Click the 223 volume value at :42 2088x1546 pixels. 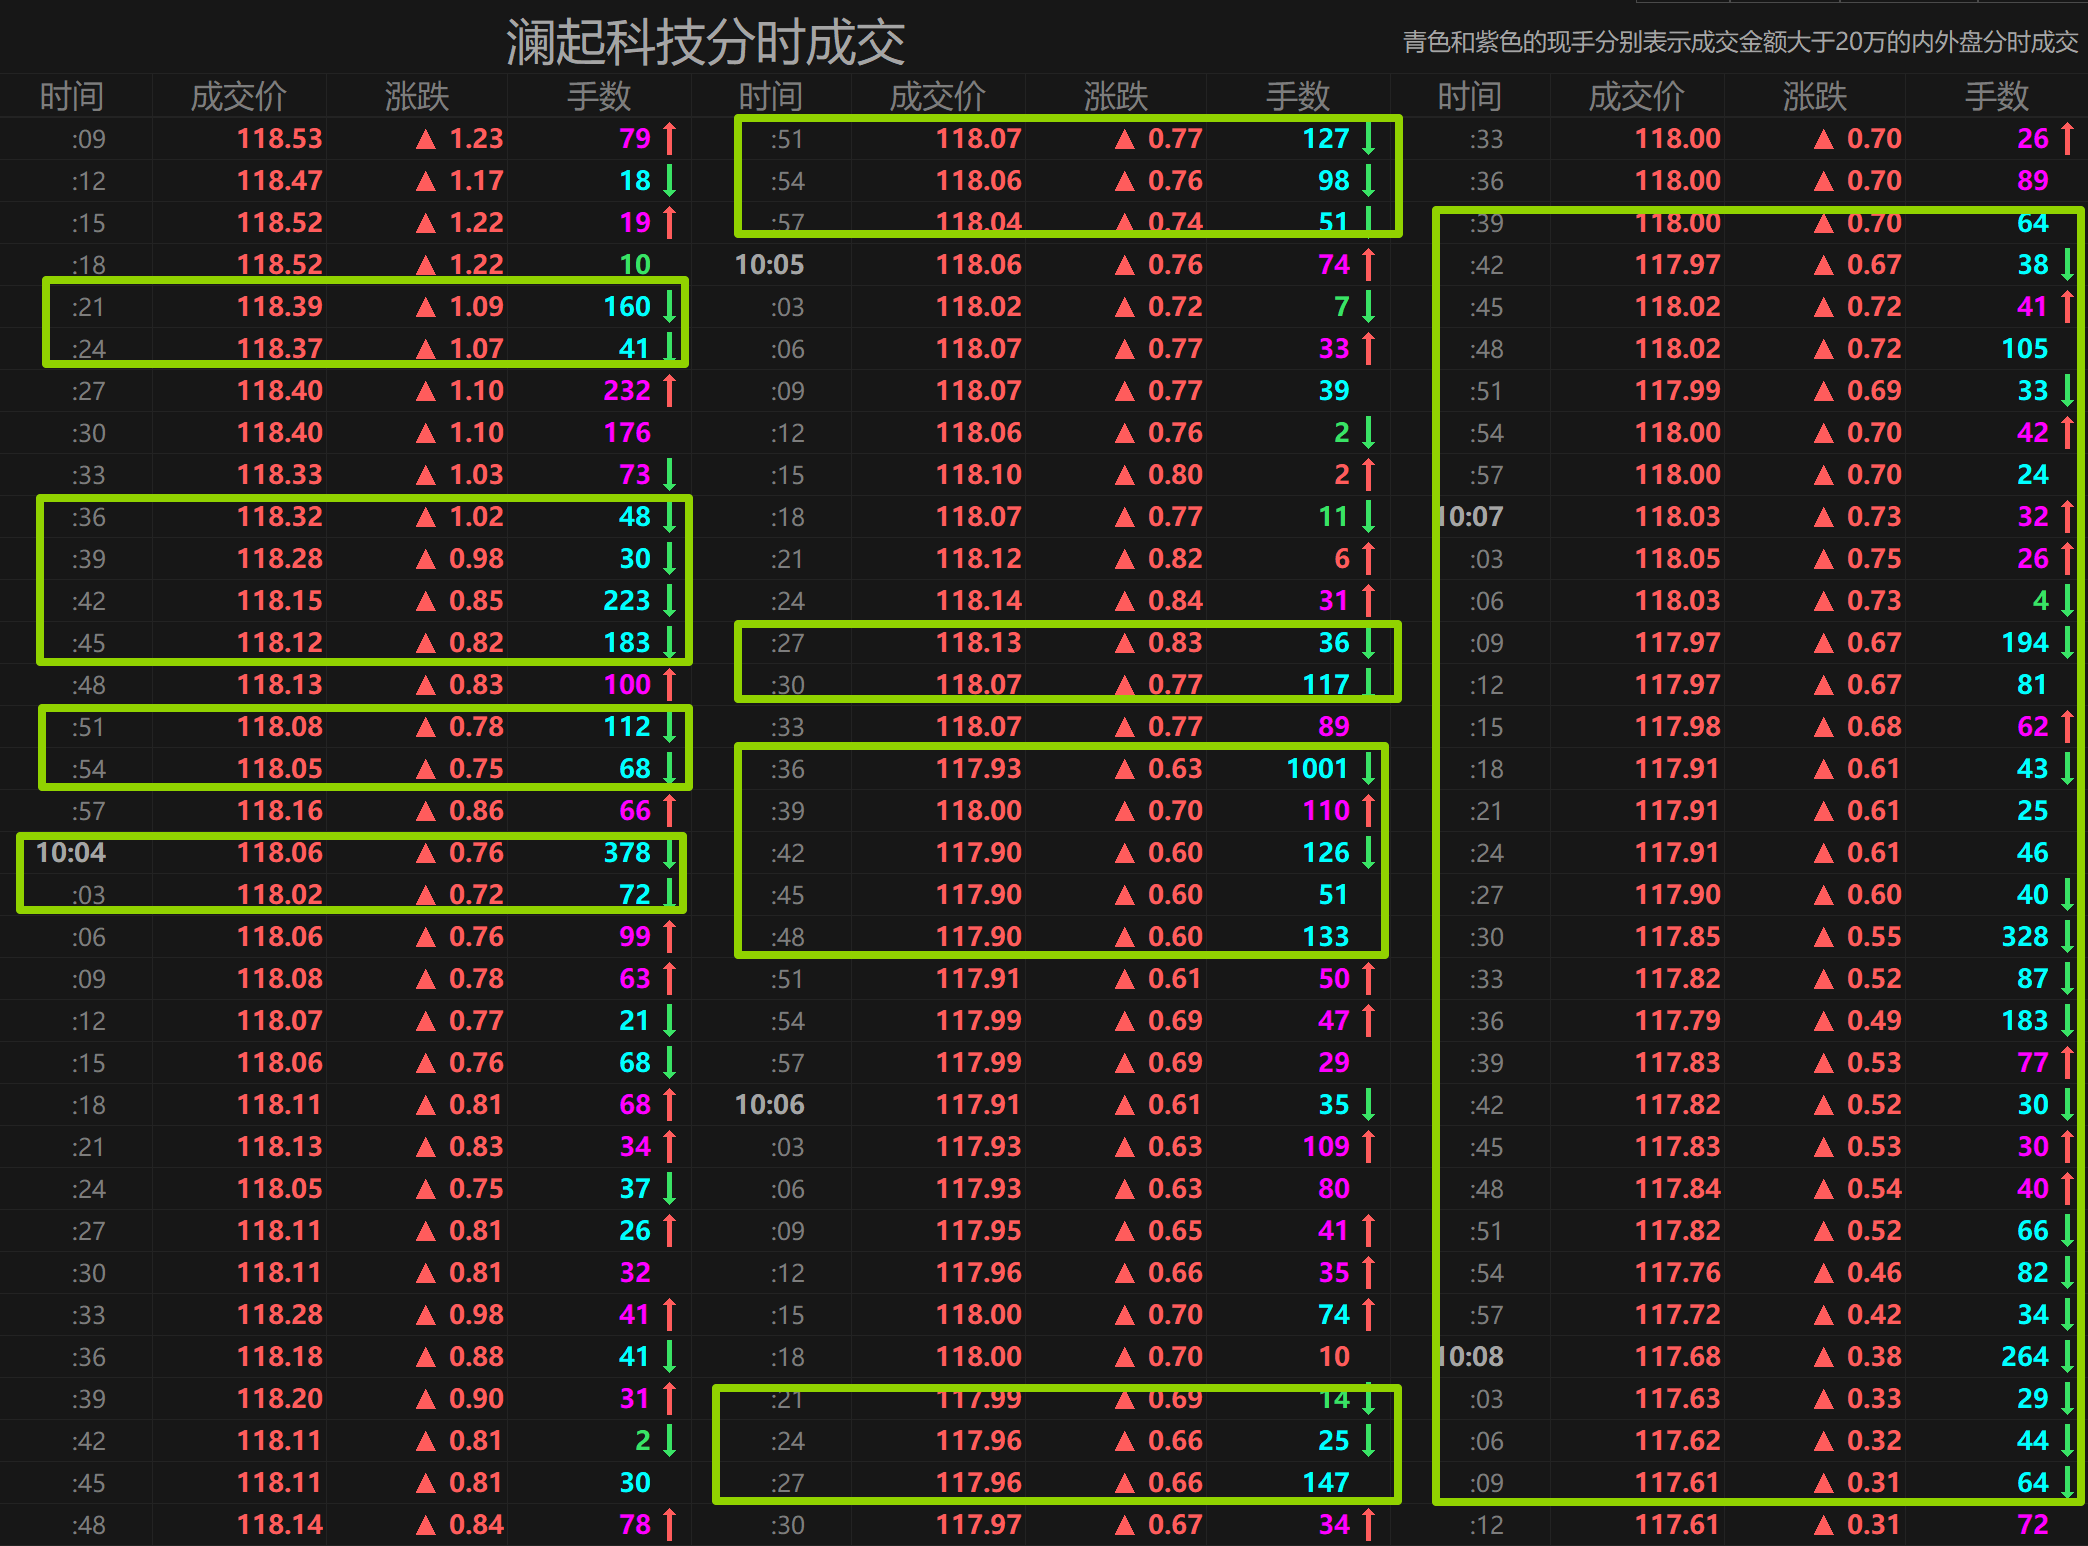point(626,600)
